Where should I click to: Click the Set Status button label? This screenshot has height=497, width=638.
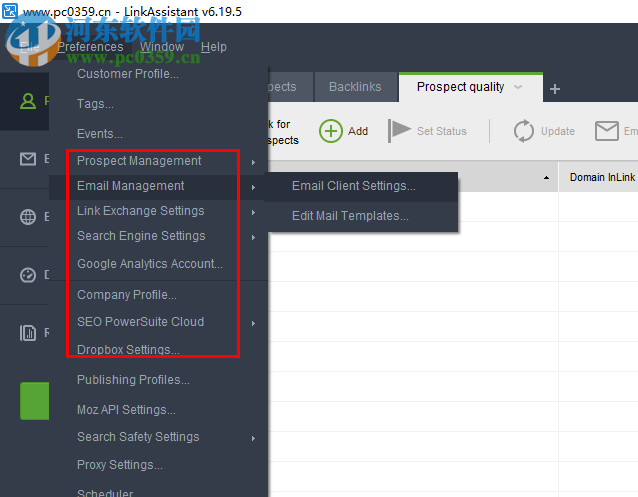(x=442, y=131)
